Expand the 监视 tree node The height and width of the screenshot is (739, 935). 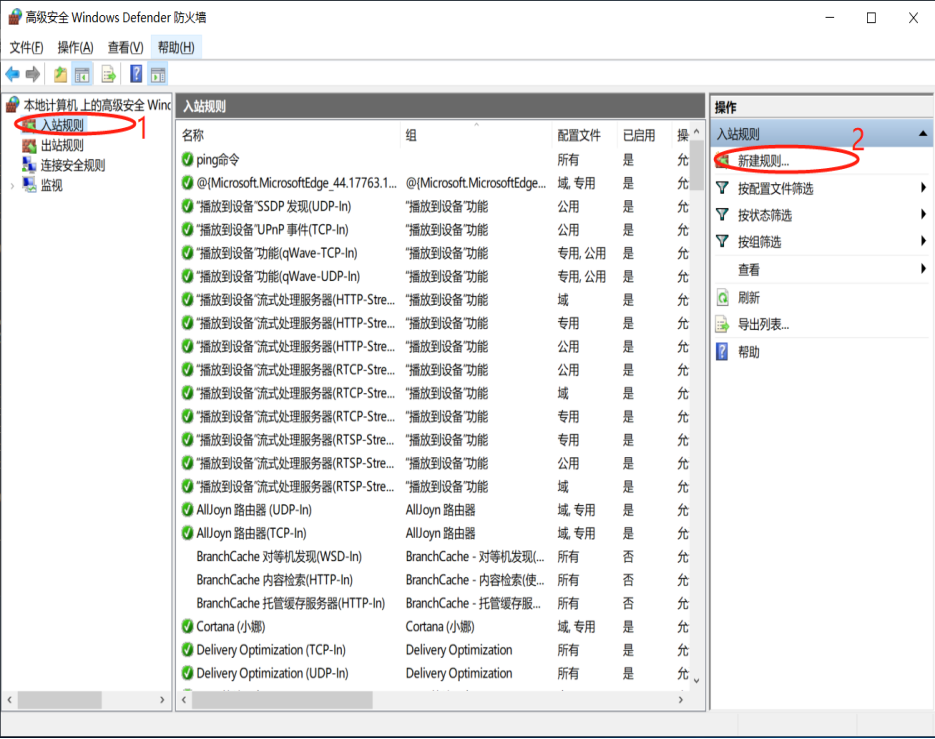[13, 186]
